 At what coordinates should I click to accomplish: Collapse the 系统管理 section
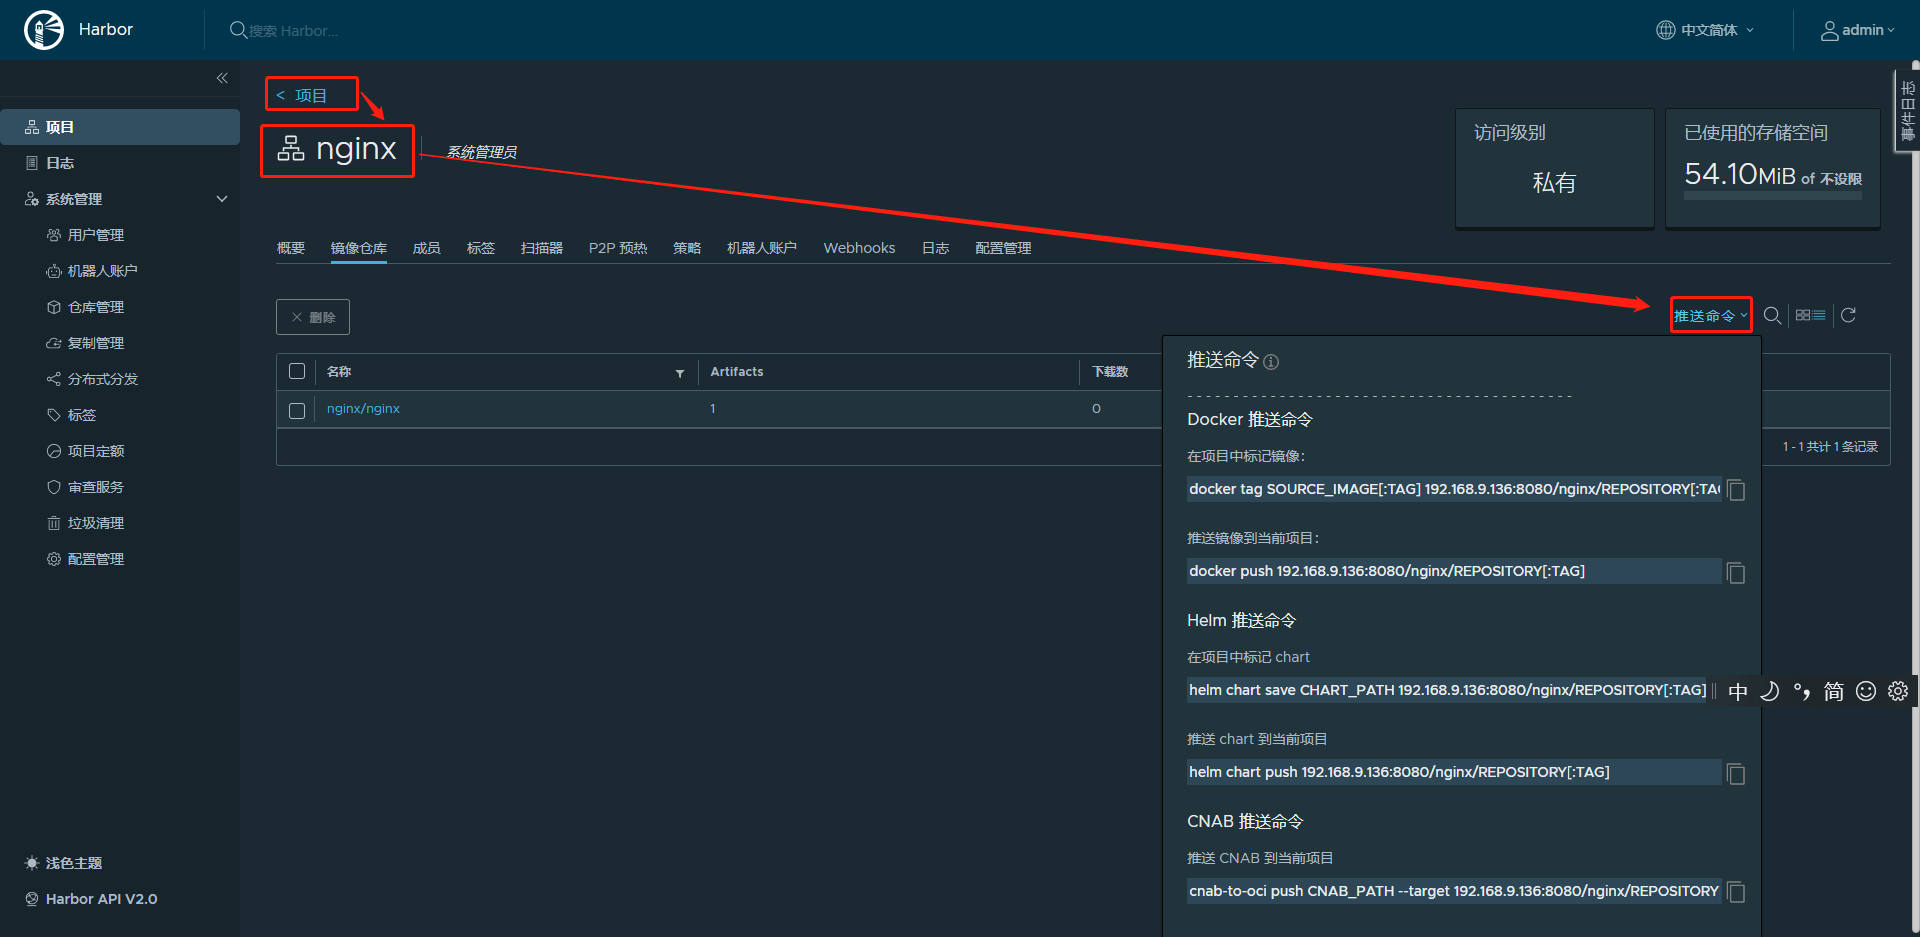coord(222,199)
